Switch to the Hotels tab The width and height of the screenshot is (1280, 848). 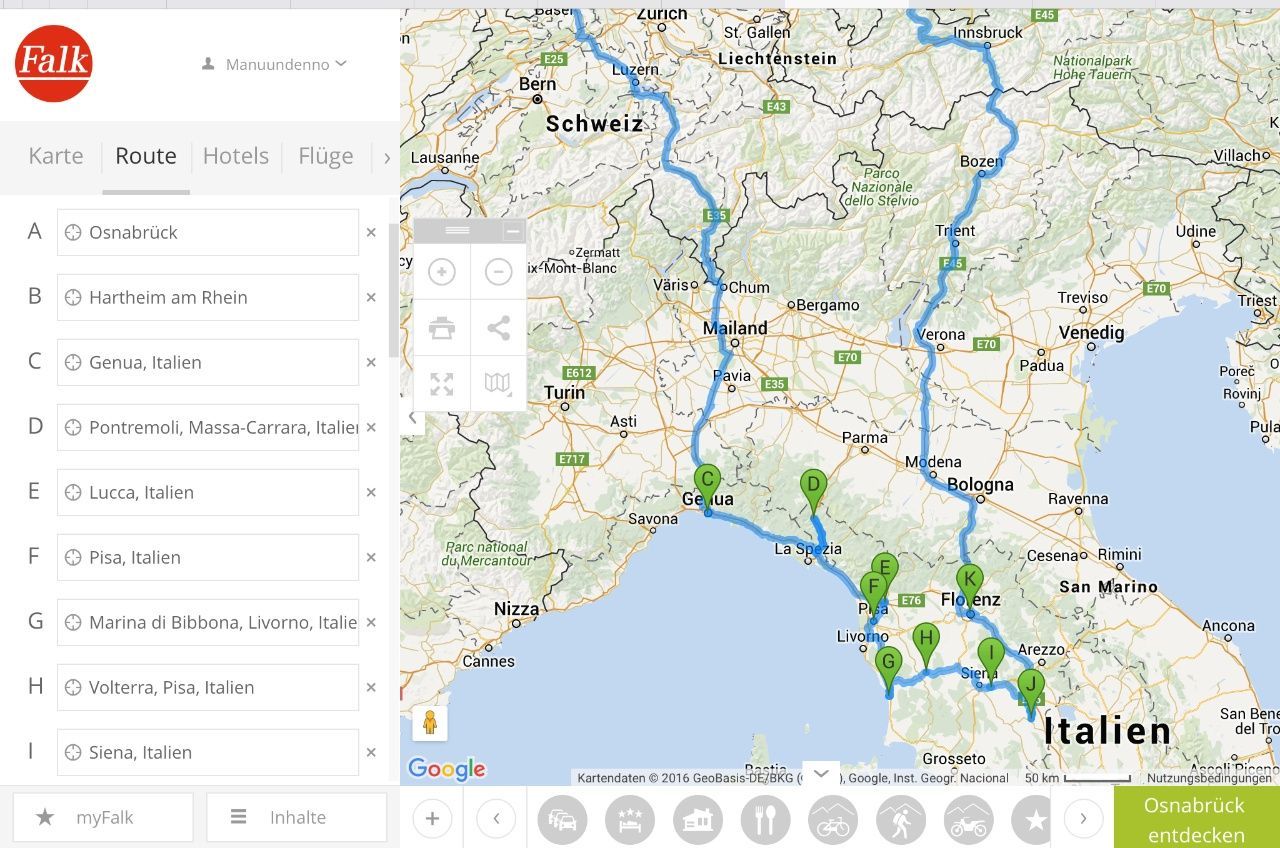point(236,156)
